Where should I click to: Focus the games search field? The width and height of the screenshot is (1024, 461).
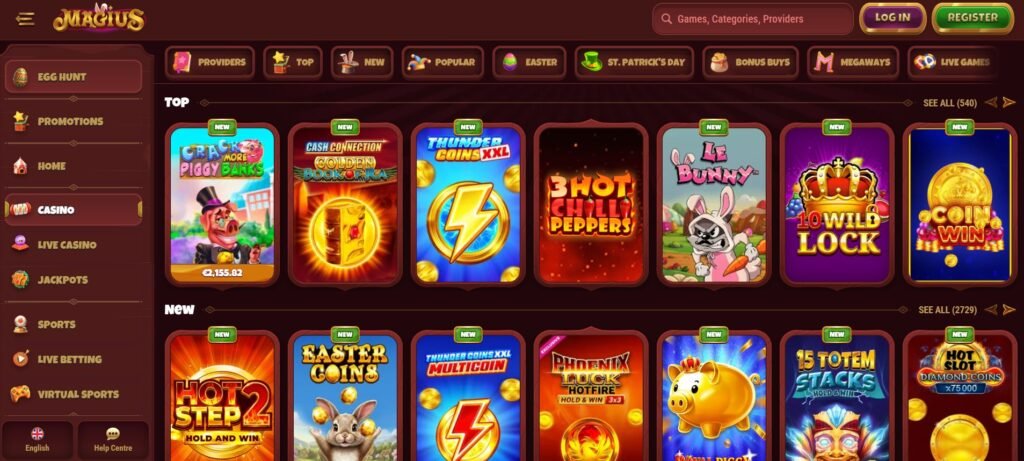(x=753, y=19)
